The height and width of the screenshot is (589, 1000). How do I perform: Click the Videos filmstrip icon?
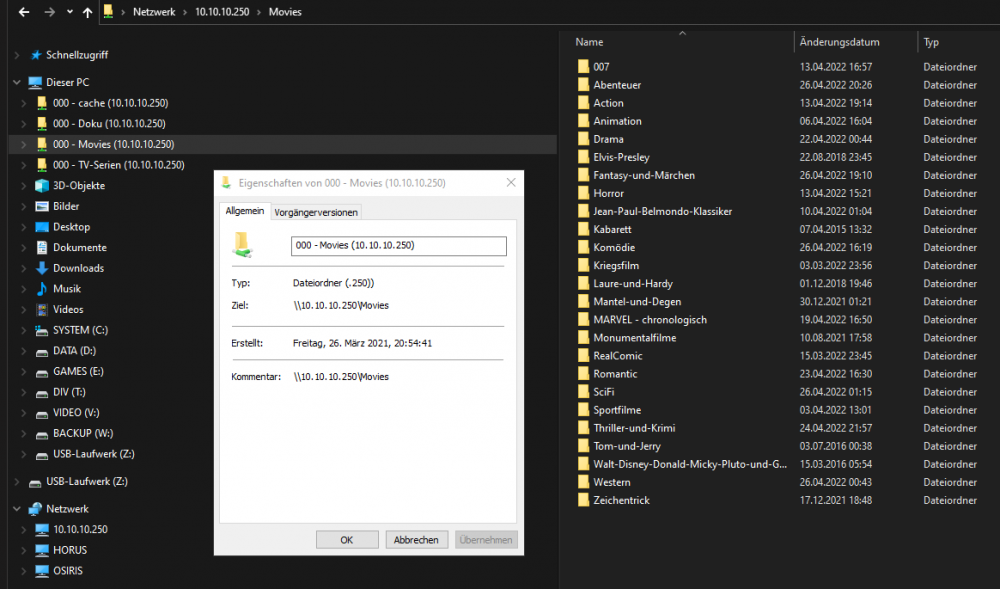42,310
